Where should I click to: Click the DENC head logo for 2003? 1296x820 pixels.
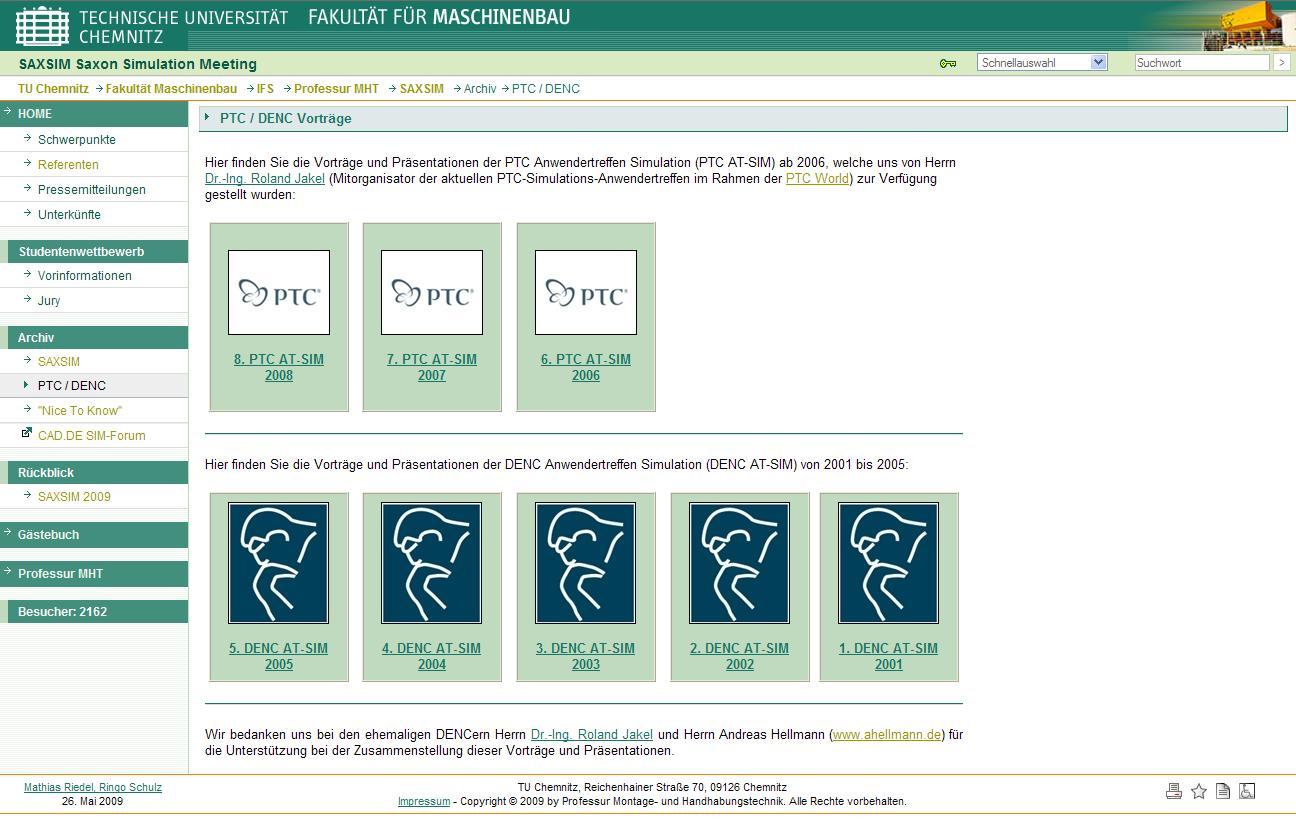[x=586, y=563]
